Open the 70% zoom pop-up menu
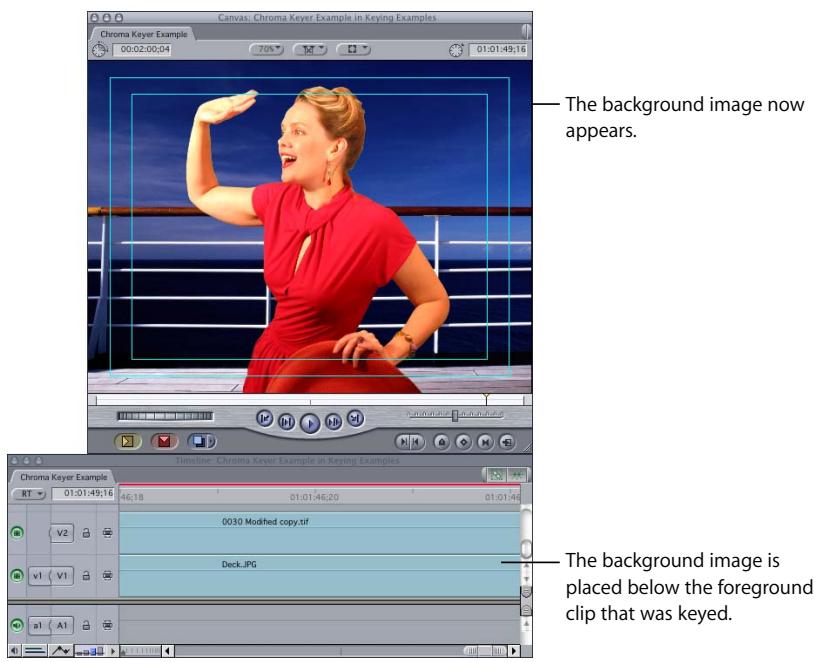The height and width of the screenshot is (662, 818). click(x=267, y=49)
